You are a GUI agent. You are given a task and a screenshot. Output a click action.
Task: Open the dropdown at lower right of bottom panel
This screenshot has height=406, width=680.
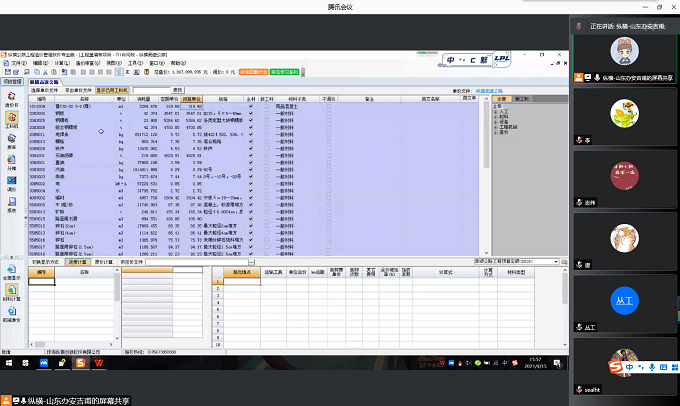click(556, 262)
